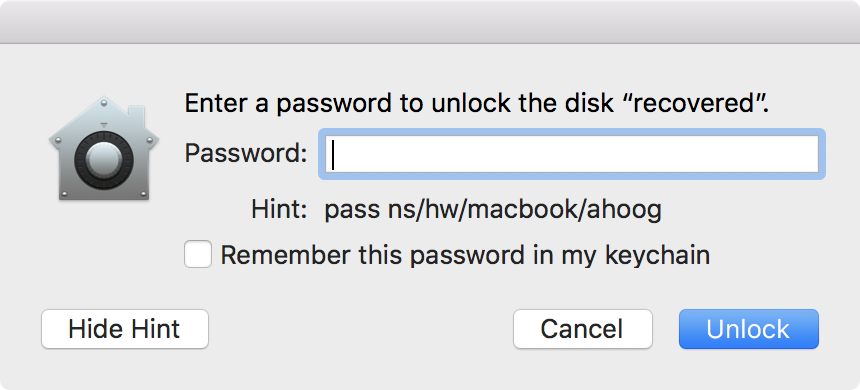Hide the password hint with Hide Hint
This screenshot has width=860, height=390.
125,329
